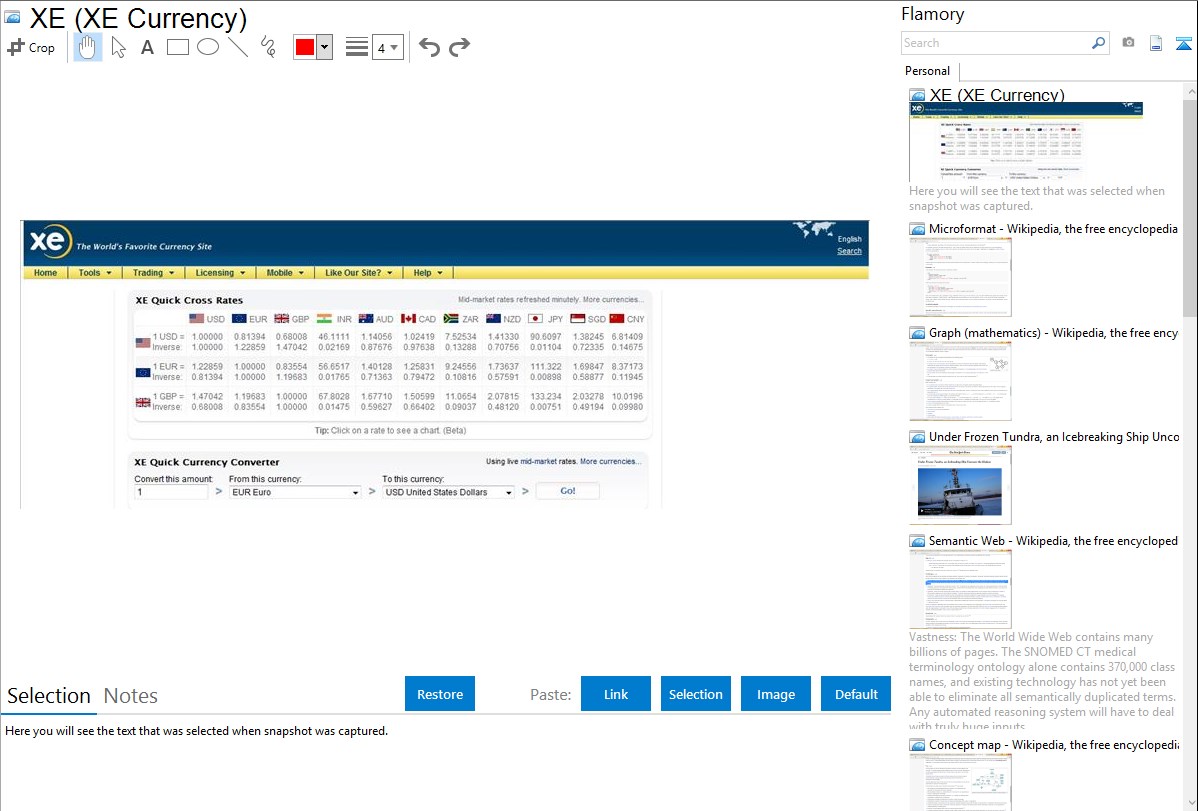This screenshot has height=811, width=1198.
Task: Select the text annotation tool
Action: pyautogui.click(x=147, y=47)
